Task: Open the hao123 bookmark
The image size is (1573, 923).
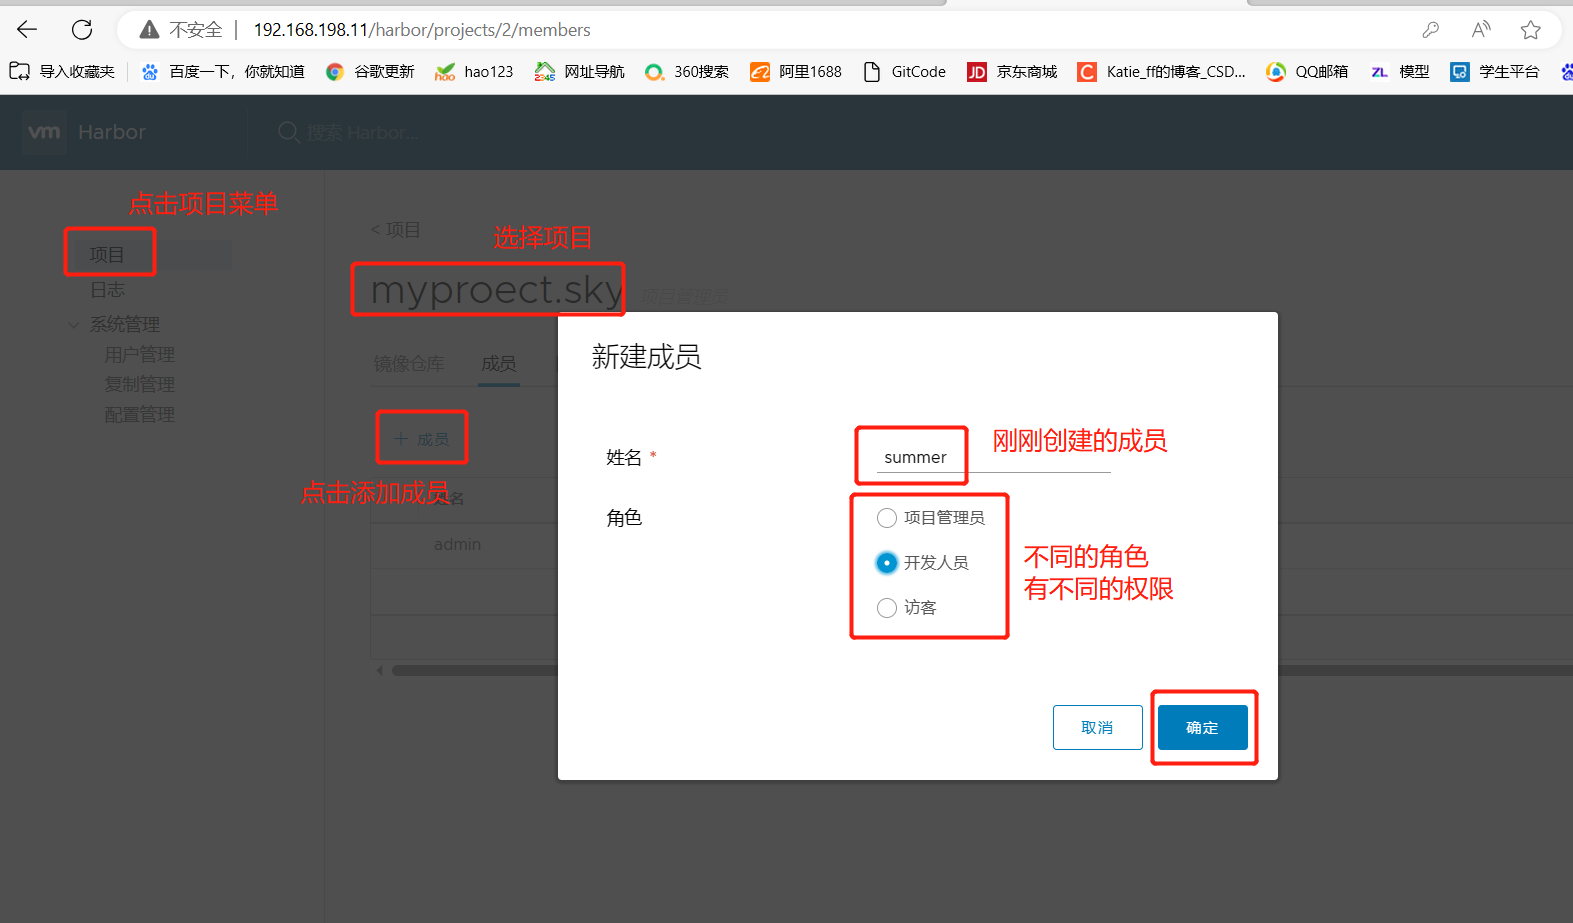Action: point(474,71)
